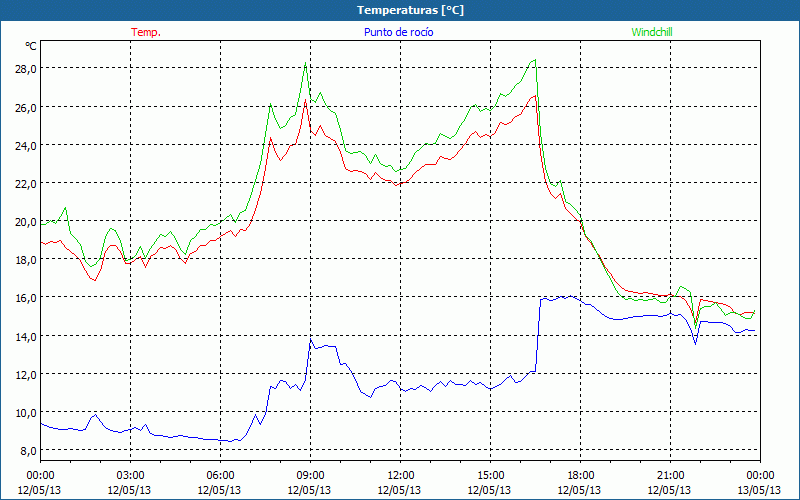Click the 26,0 y-axis value
The image size is (800, 500).
26,108
